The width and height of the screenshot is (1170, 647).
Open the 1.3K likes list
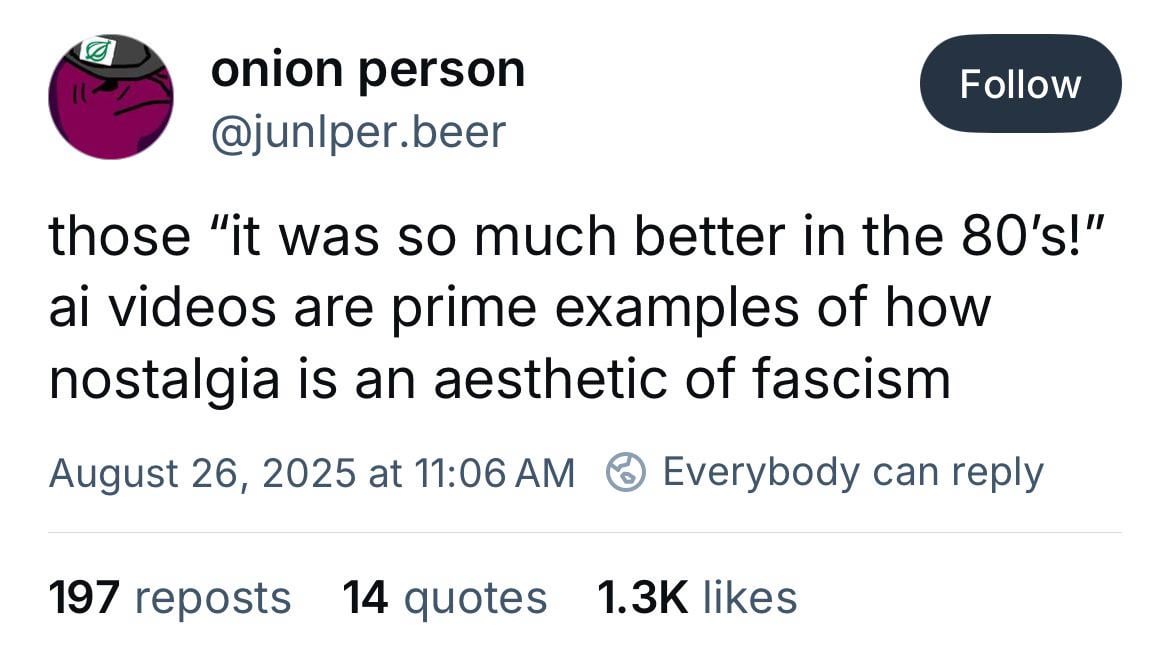pos(697,598)
